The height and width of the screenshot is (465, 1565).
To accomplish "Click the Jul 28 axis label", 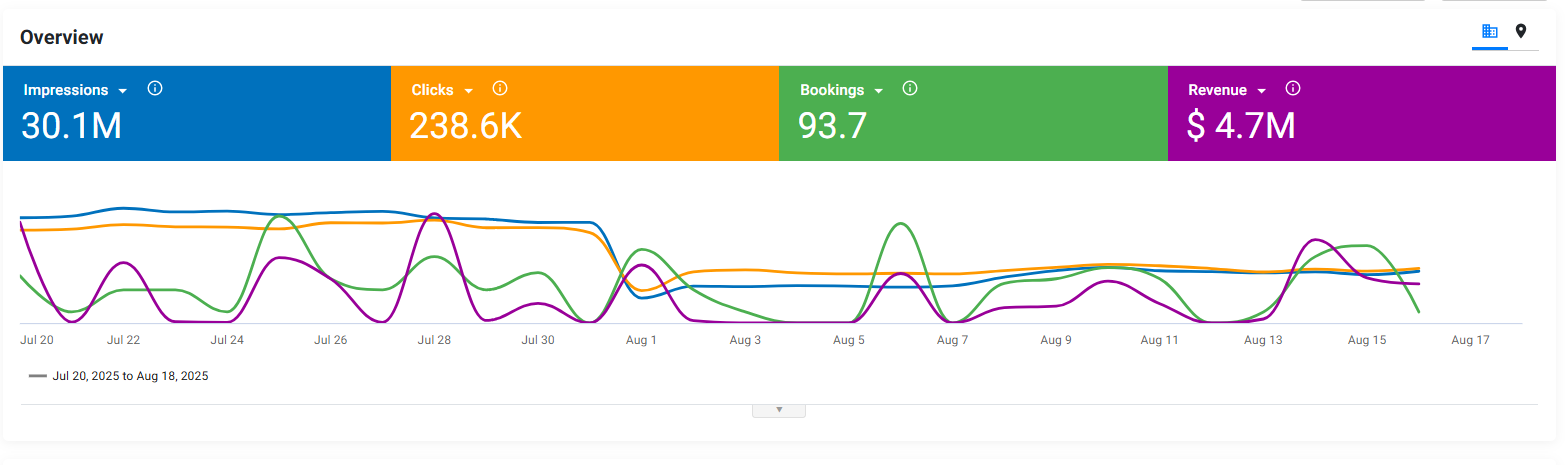I will pyautogui.click(x=434, y=340).
